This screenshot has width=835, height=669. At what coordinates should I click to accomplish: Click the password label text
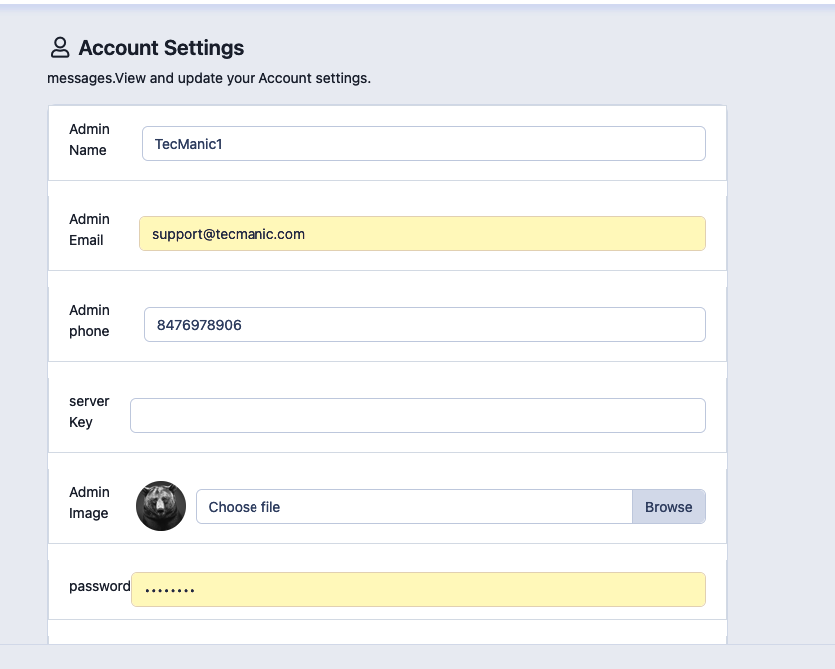[x=99, y=586]
